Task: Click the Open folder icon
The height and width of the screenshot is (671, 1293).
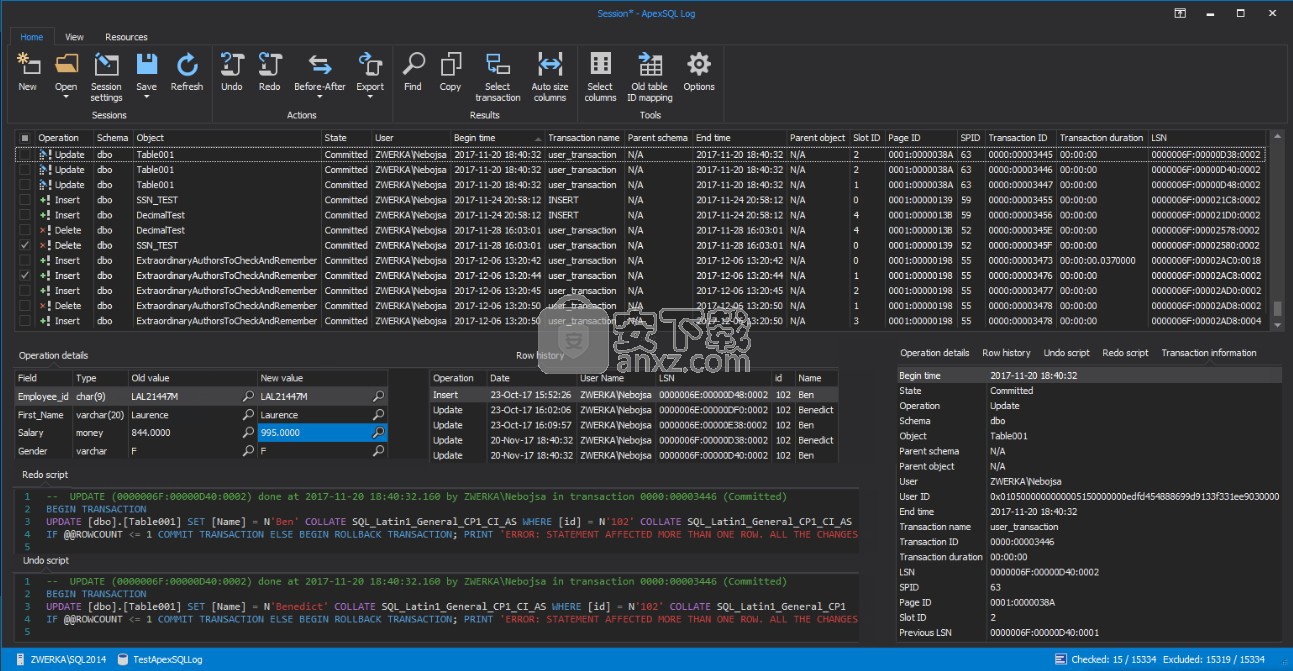Action: click(x=66, y=65)
